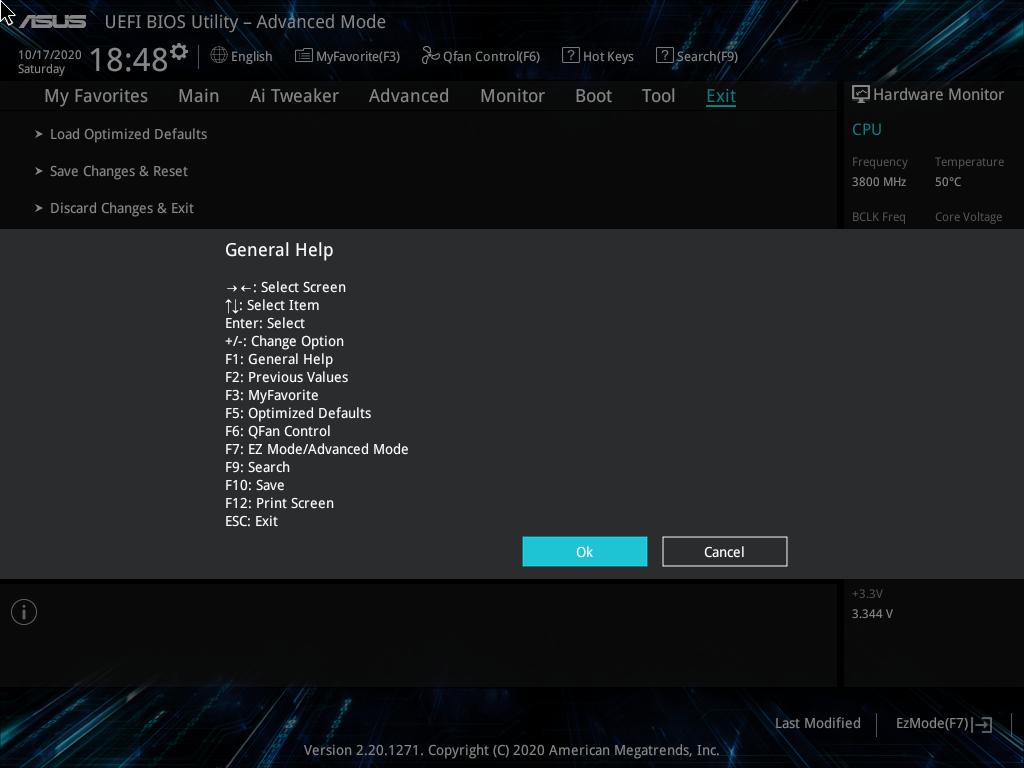
Task: Click the settings gear beside the clock
Action: [179, 52]
